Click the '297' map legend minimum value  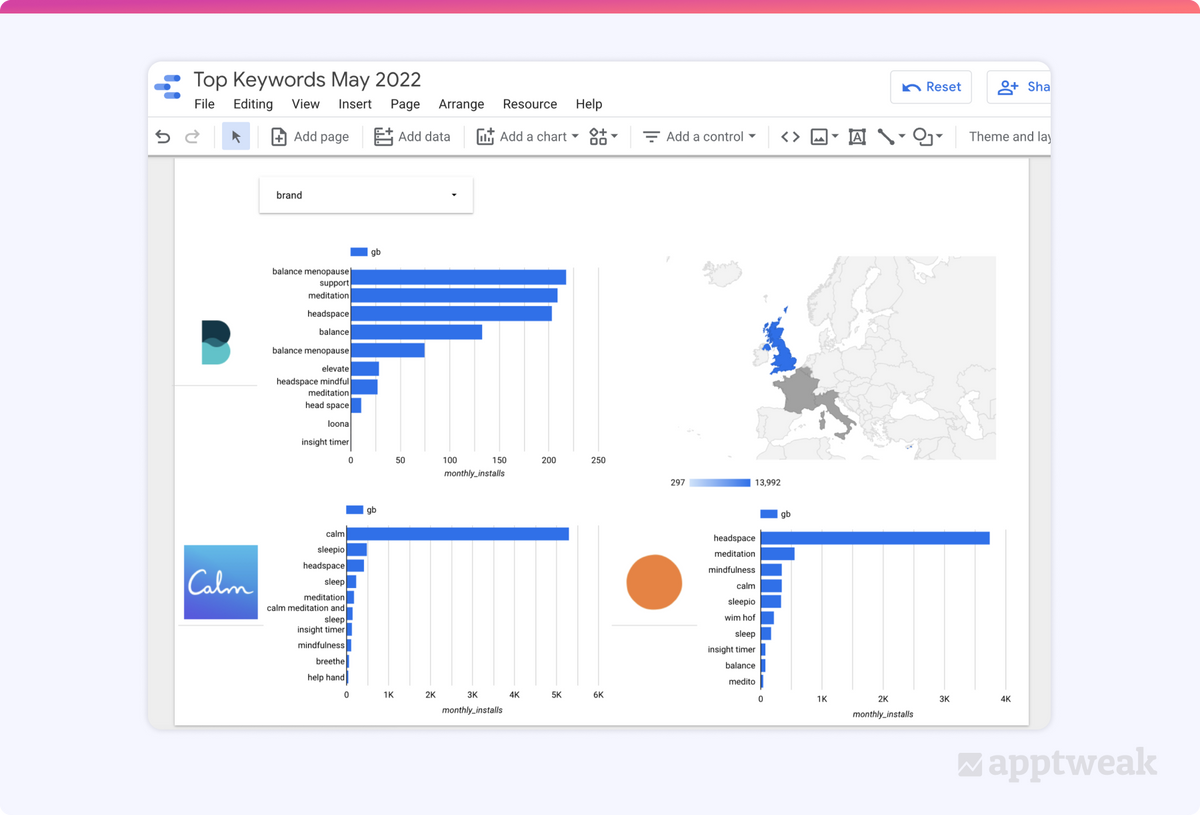(677, 483)
